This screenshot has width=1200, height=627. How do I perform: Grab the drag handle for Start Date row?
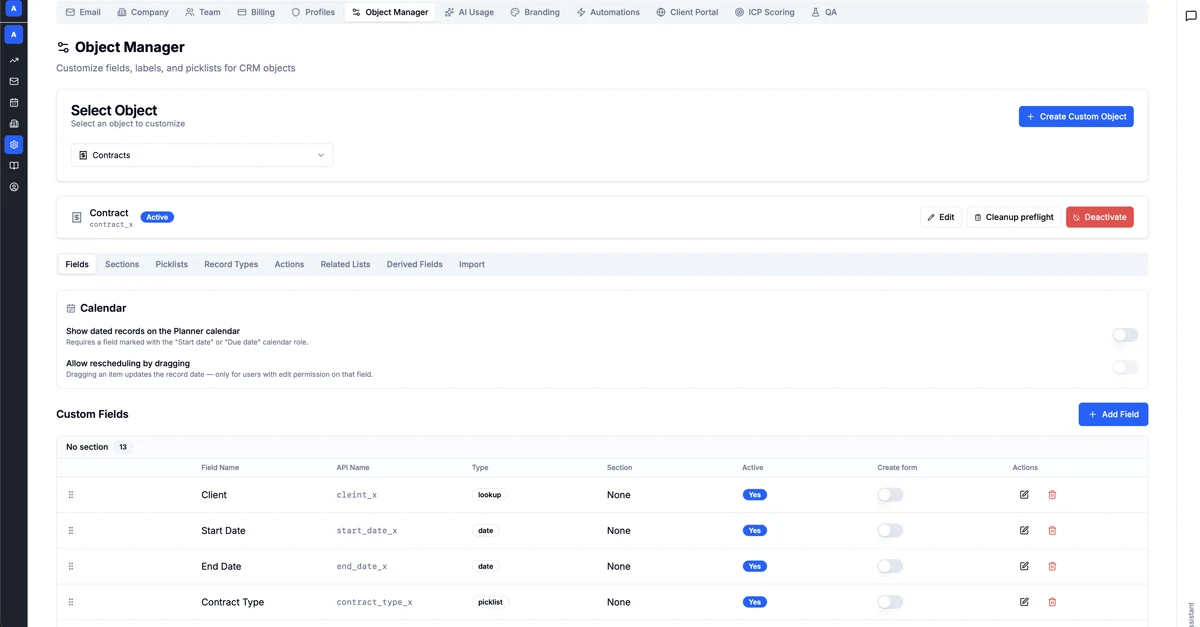point(71,531)
